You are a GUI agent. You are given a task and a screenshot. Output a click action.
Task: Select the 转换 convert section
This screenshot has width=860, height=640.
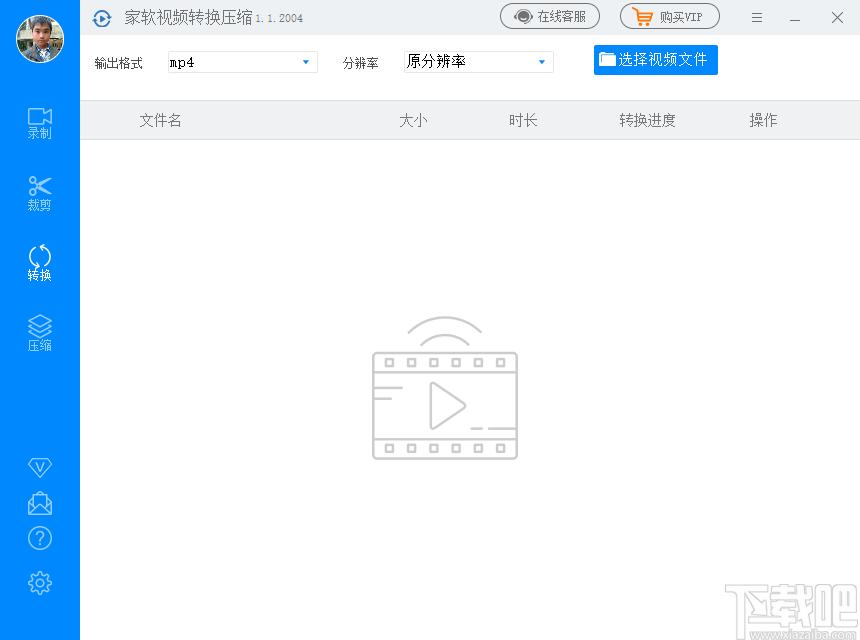coord(39,263)
